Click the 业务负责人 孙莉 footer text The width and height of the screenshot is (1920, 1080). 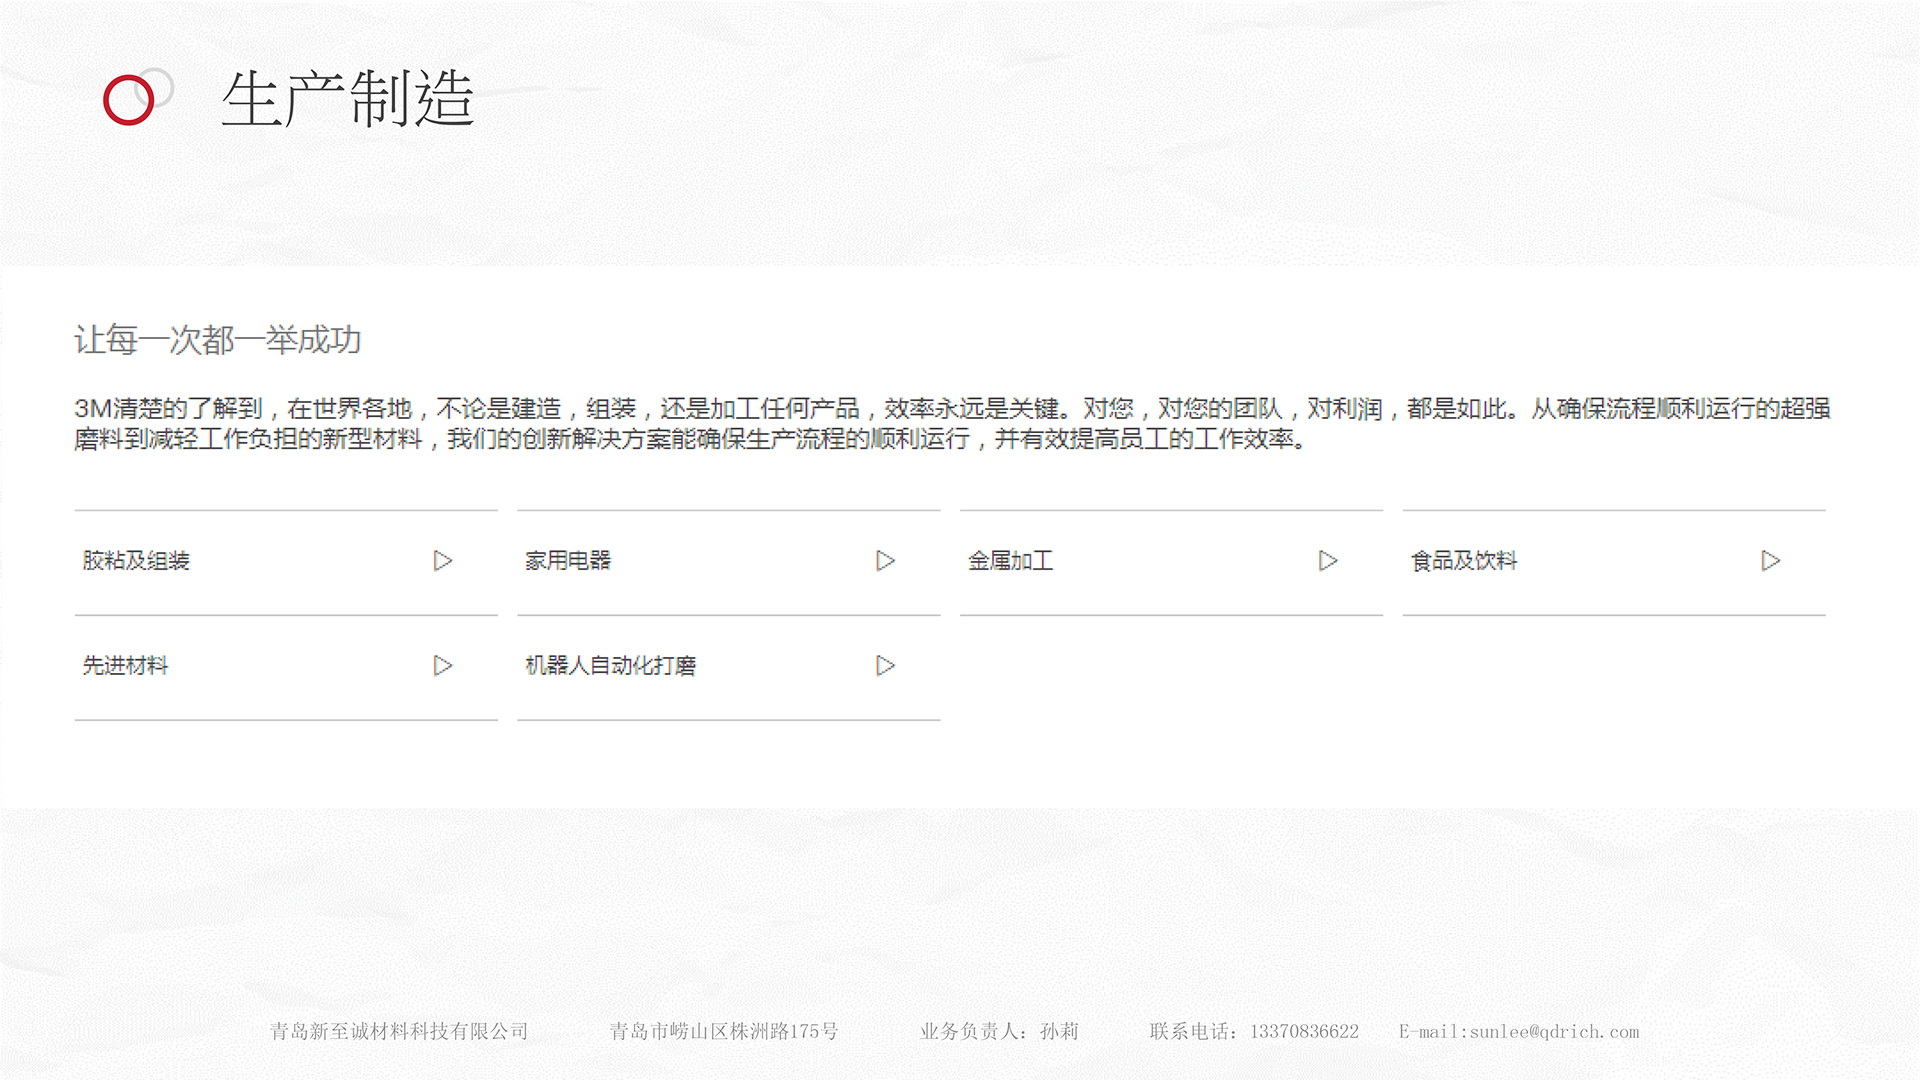click(999, 1032)
